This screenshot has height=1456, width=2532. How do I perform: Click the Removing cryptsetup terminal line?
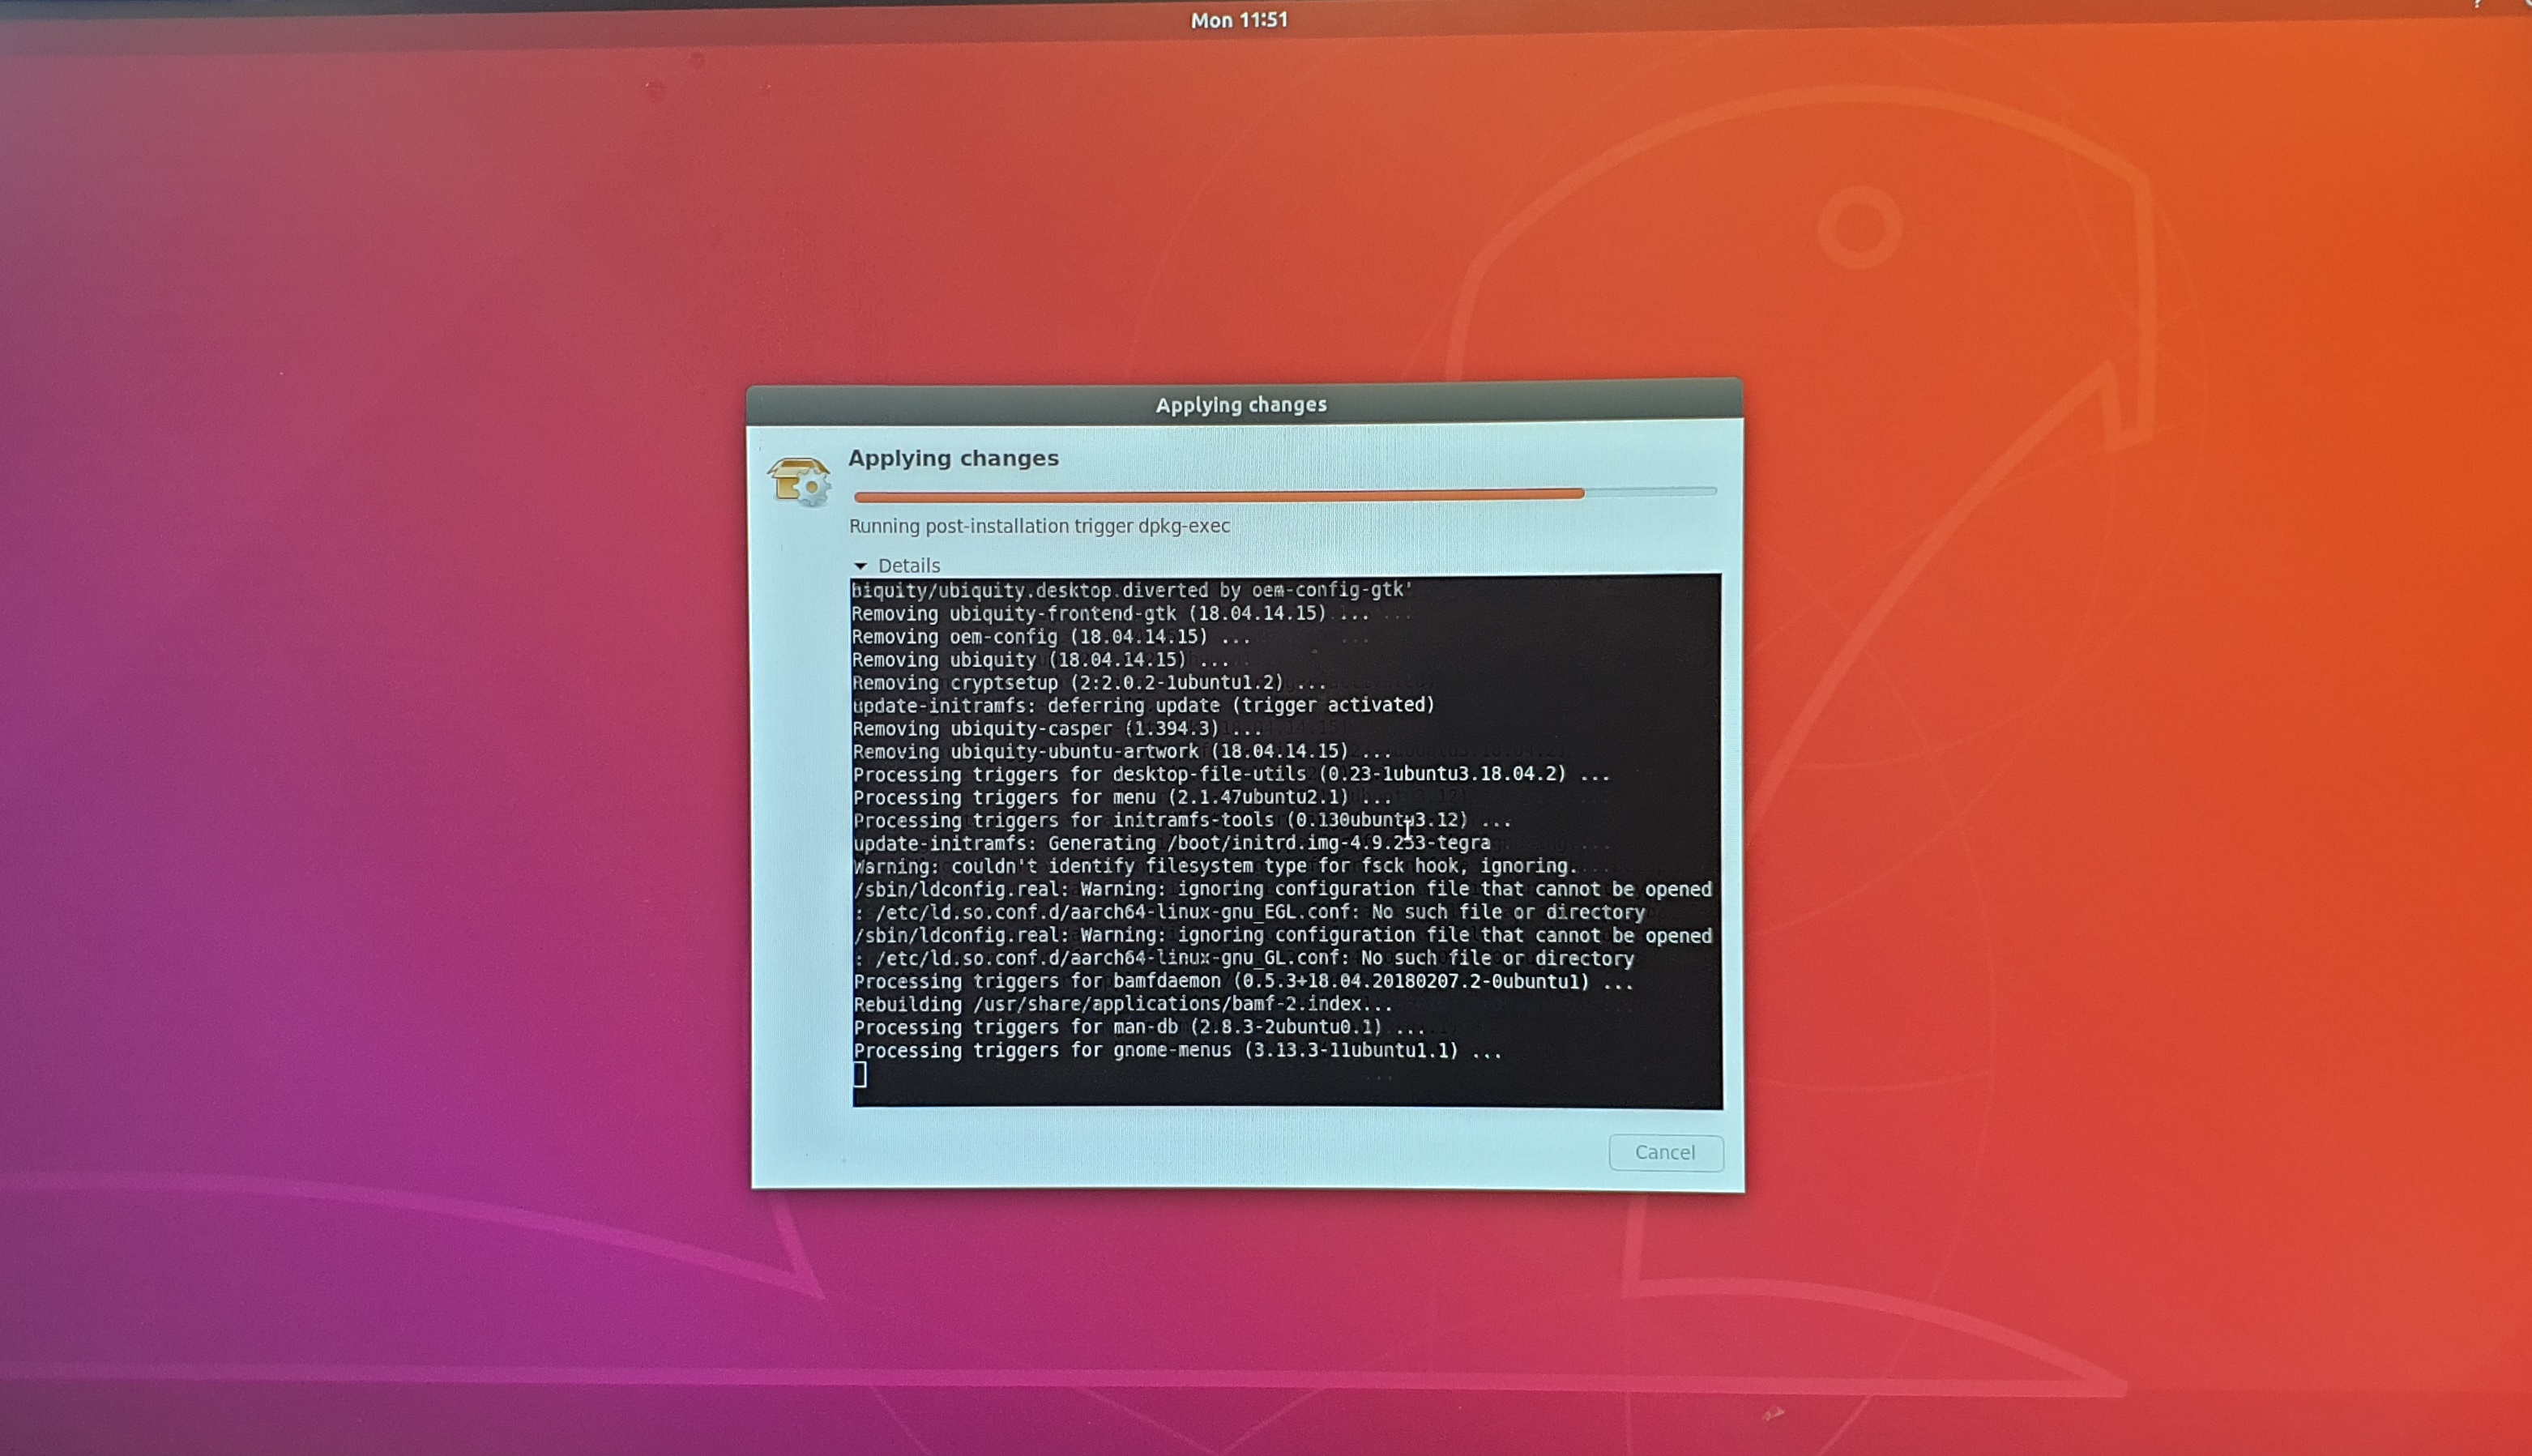(1088, 683)
